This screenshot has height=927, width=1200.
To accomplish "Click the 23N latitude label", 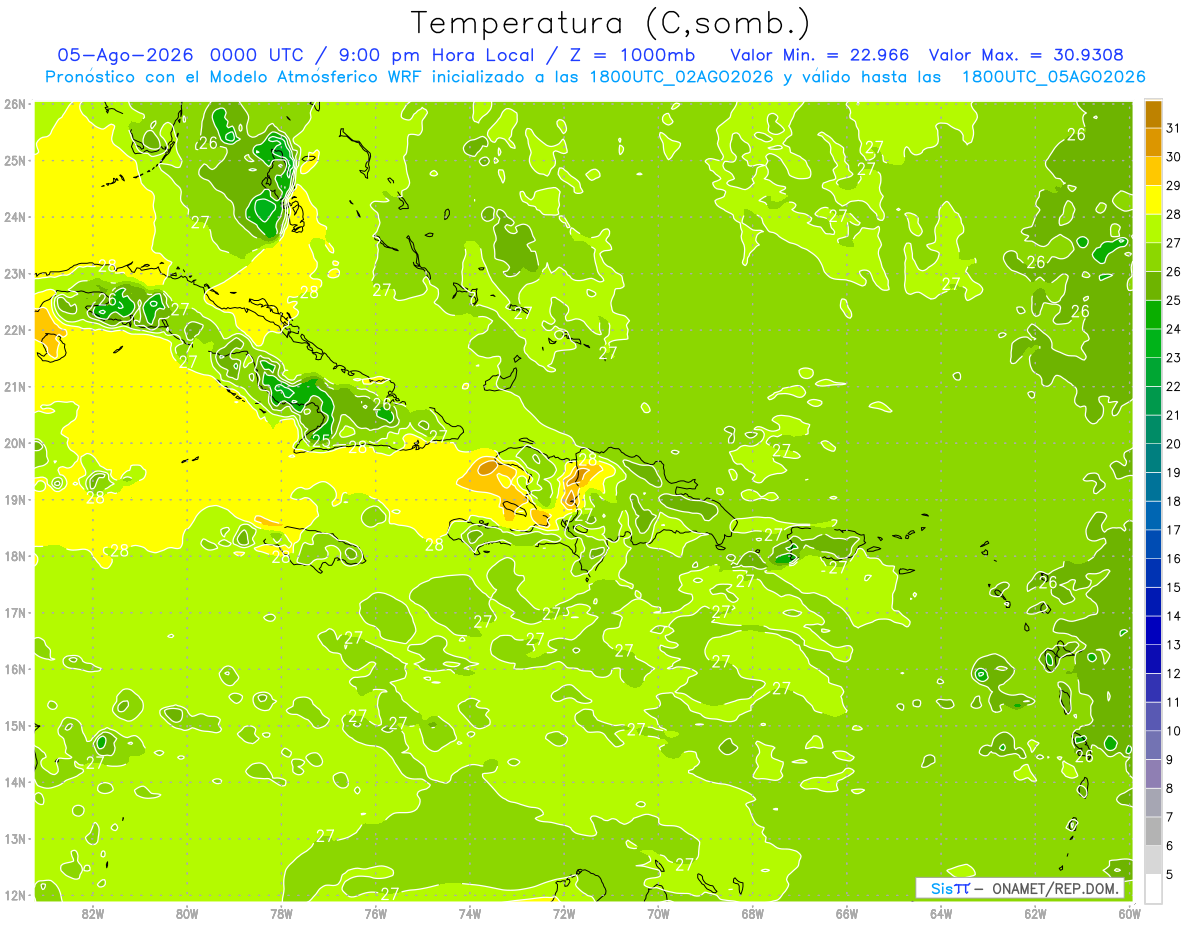I will pyautogui.click(x=15, y=273).
